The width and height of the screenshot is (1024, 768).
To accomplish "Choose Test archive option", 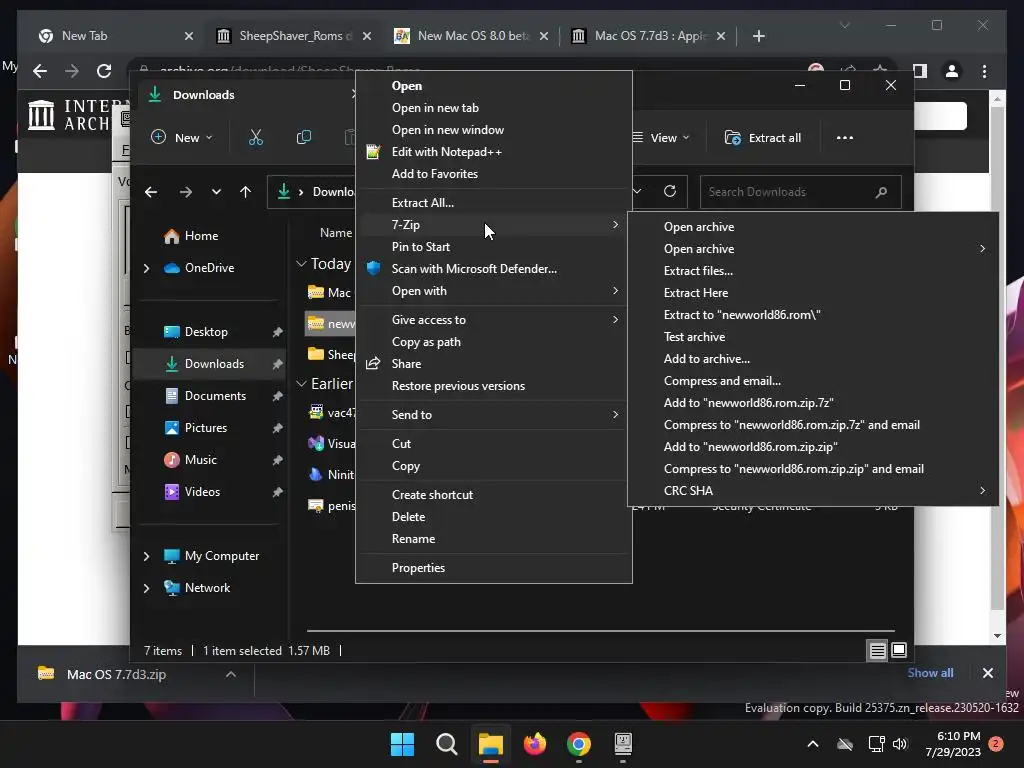I will tap(813, 336).
